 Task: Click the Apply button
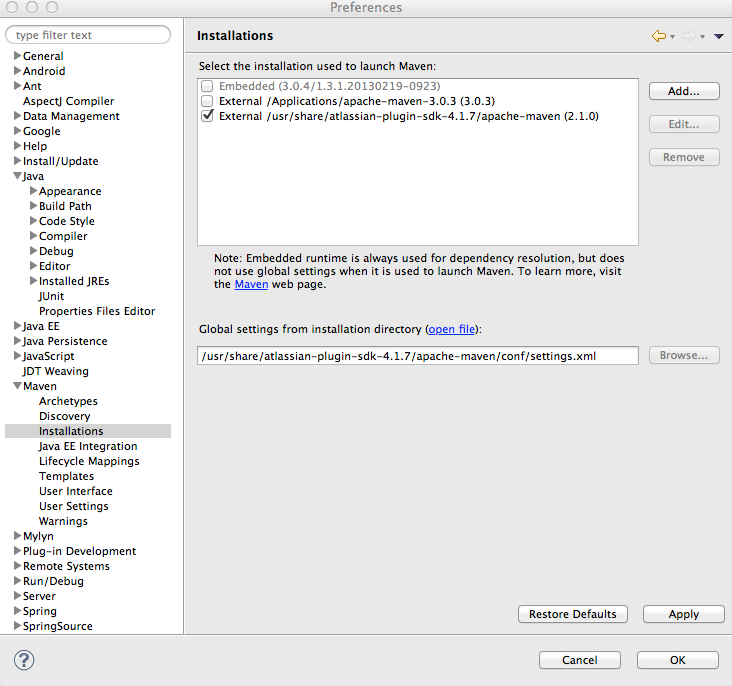(684, 614)
